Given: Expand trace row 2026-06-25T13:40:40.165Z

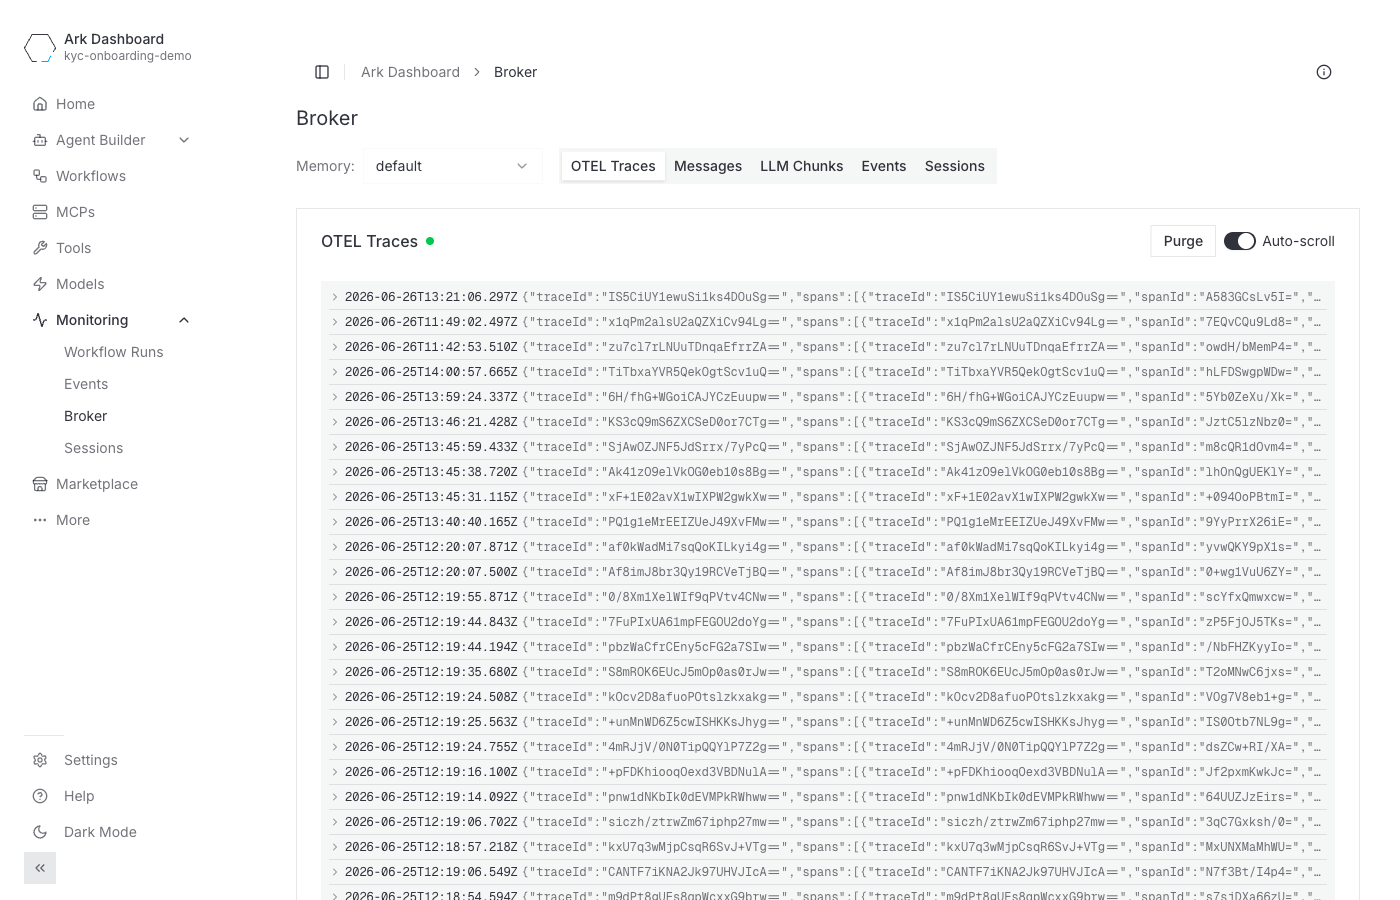Looking at the screenshot, I should click(335, 522).
